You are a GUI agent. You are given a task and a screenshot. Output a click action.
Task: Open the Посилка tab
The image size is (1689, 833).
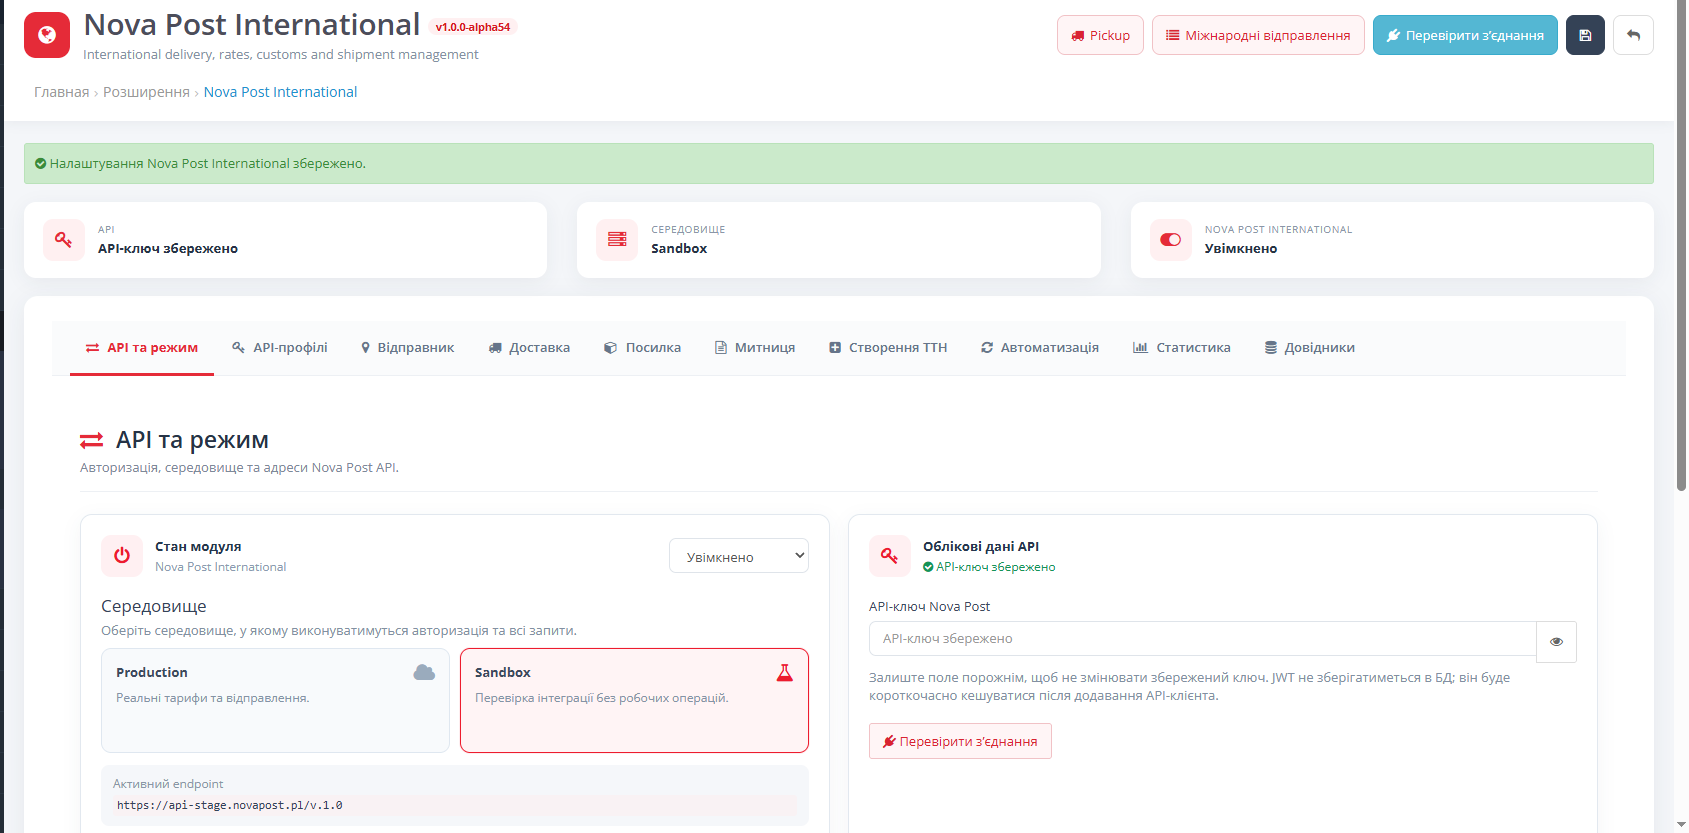coord(642,348)
